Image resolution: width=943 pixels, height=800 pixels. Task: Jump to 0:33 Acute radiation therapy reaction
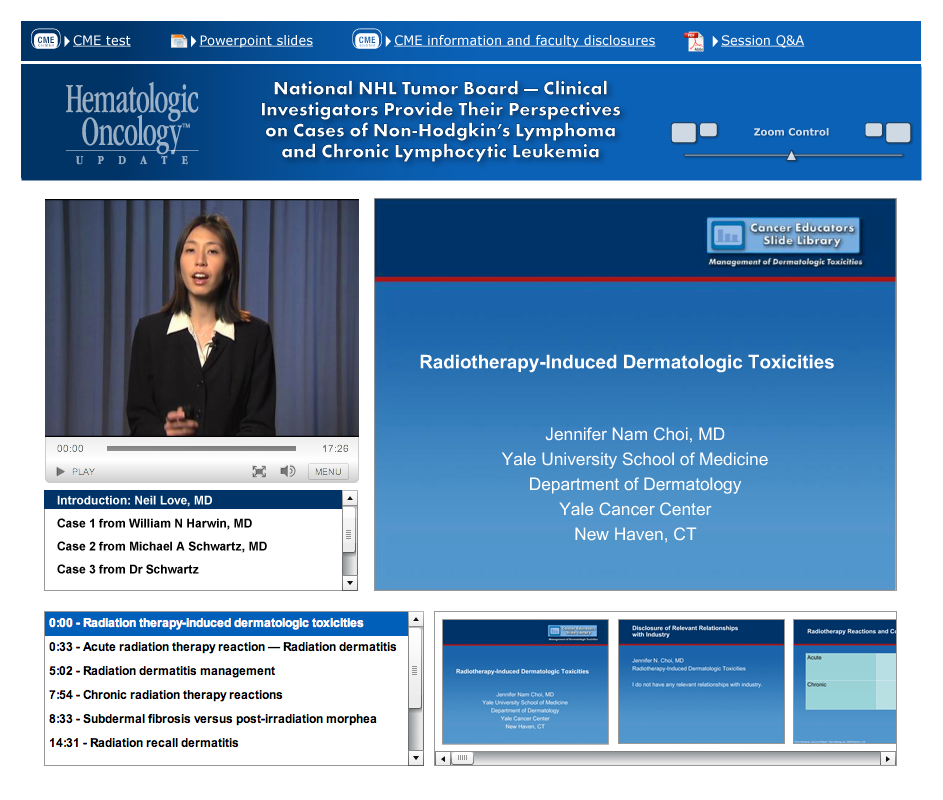(x=226, y=647)
